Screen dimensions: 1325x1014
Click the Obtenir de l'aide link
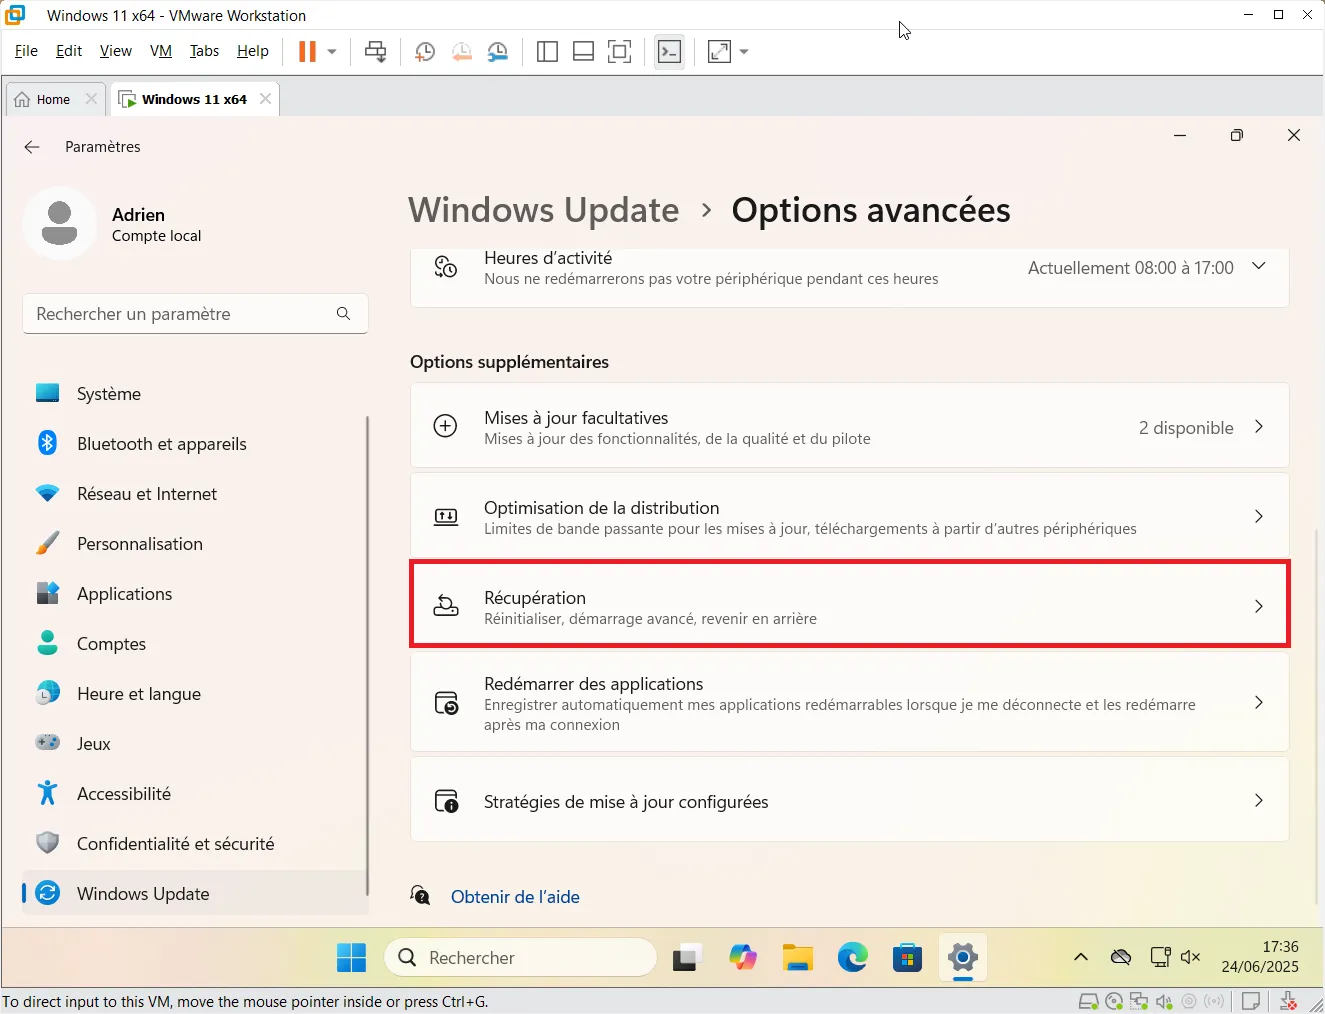515,897
